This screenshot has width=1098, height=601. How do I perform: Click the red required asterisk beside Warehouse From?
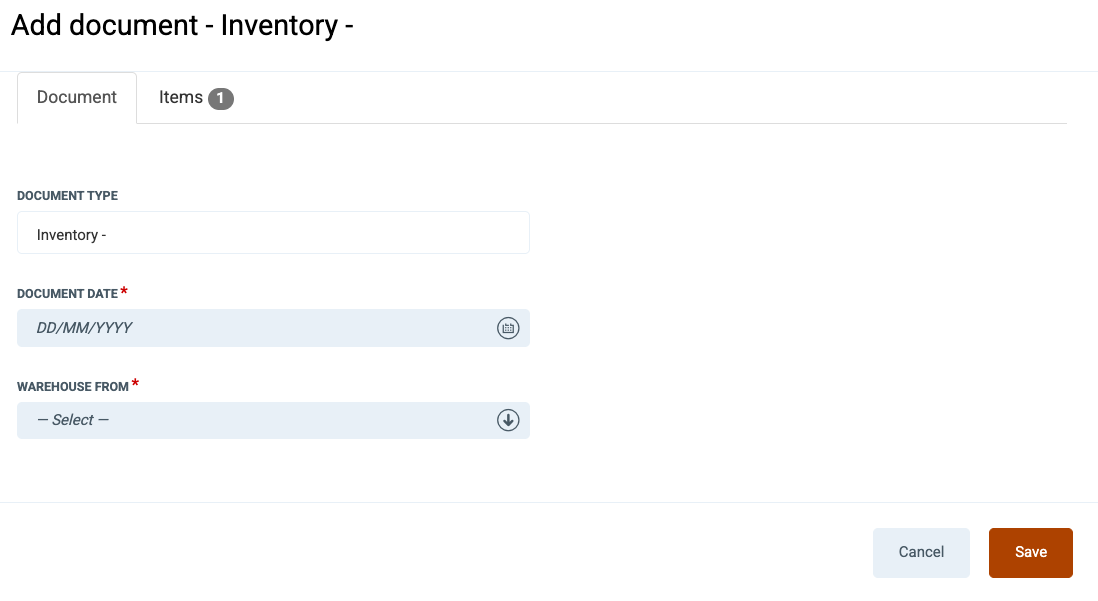click(x=135, y=383)
